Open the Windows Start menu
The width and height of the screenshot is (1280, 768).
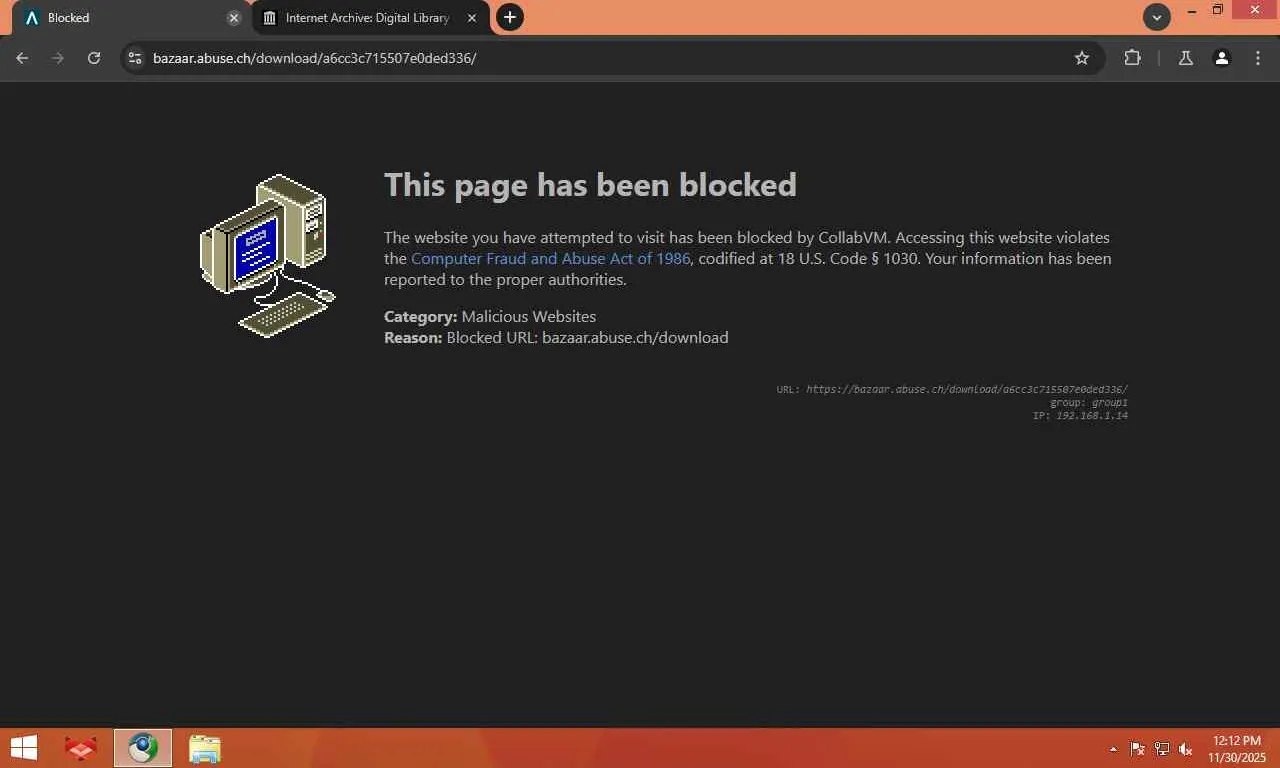pyautogui.click(x=23, y=748)
